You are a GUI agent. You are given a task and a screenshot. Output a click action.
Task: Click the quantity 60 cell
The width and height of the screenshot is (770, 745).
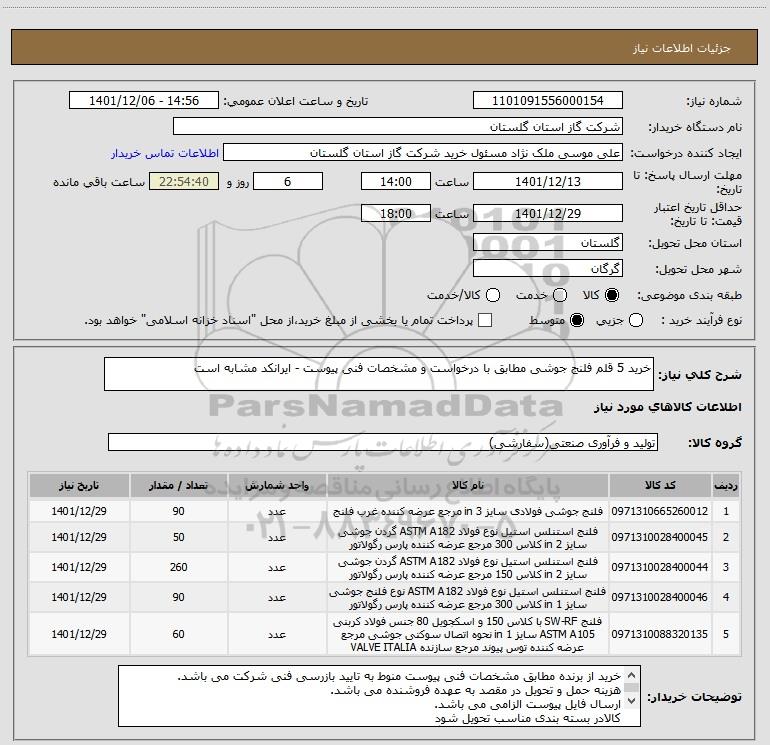tap(178, 634)
